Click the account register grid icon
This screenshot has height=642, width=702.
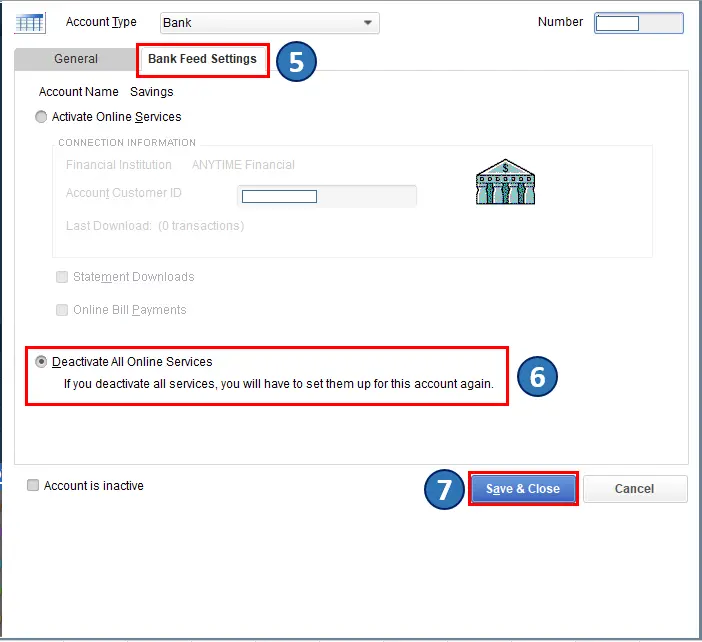30,22
